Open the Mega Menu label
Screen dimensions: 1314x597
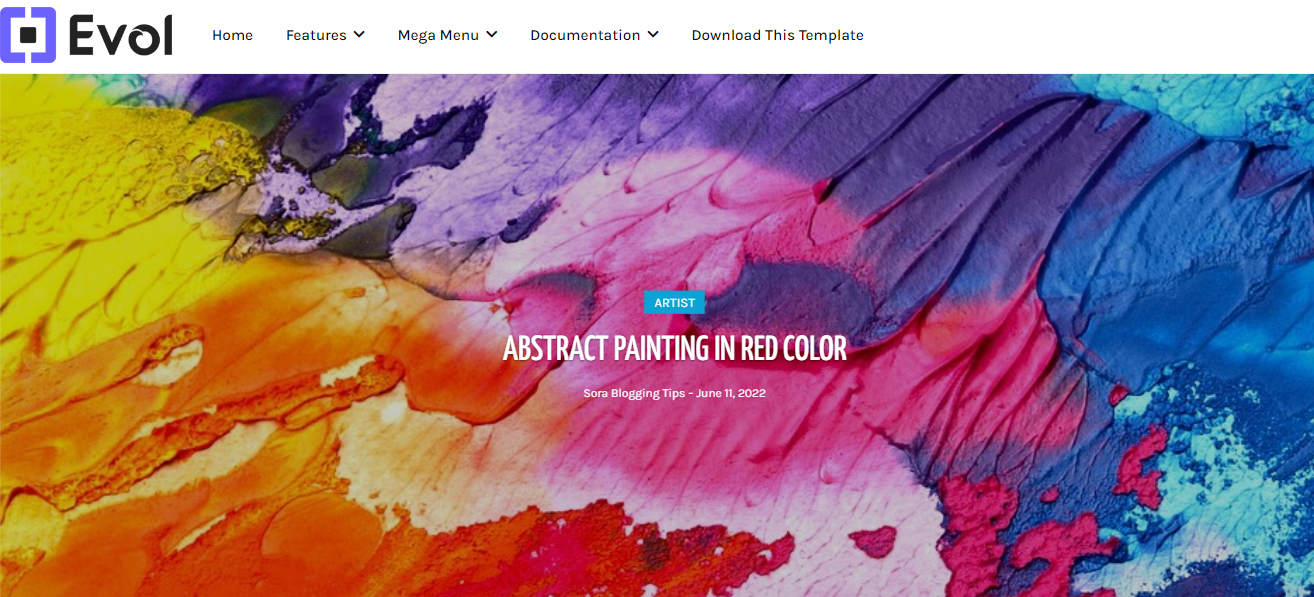[x=438, y=35]
